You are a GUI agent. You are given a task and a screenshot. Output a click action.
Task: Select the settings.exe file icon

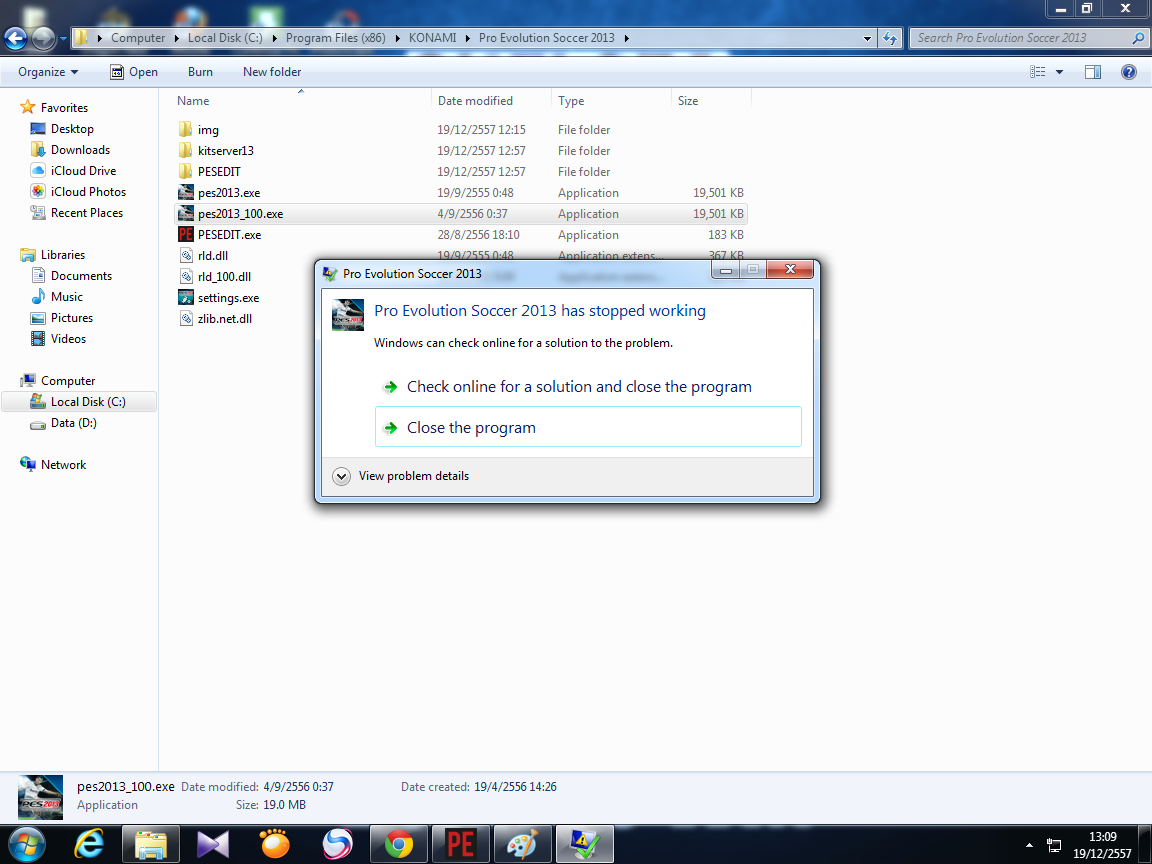point(185,298)
